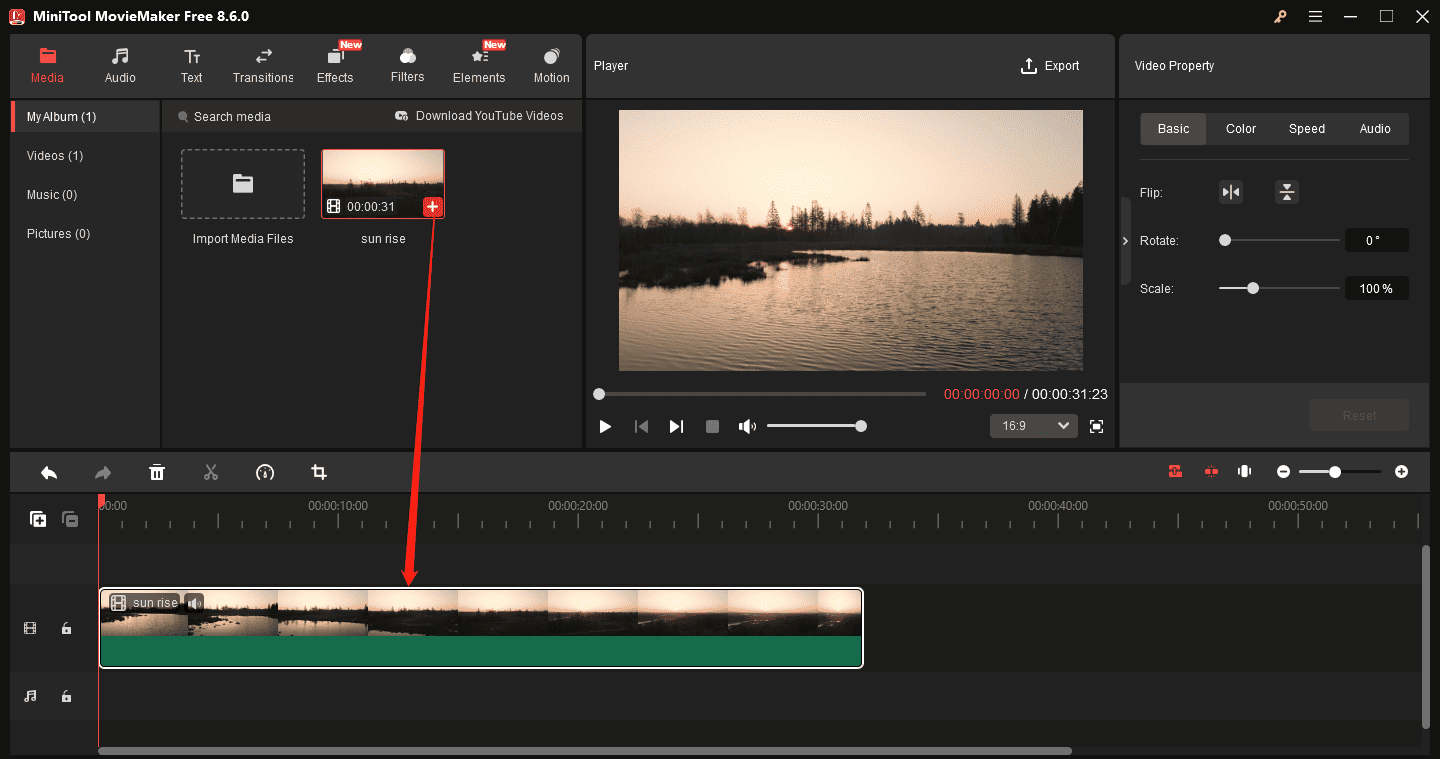Image resolution: width=1440 pixels, height=759 pixels.
Task: Undo the last action
Action: coord(49,472)
